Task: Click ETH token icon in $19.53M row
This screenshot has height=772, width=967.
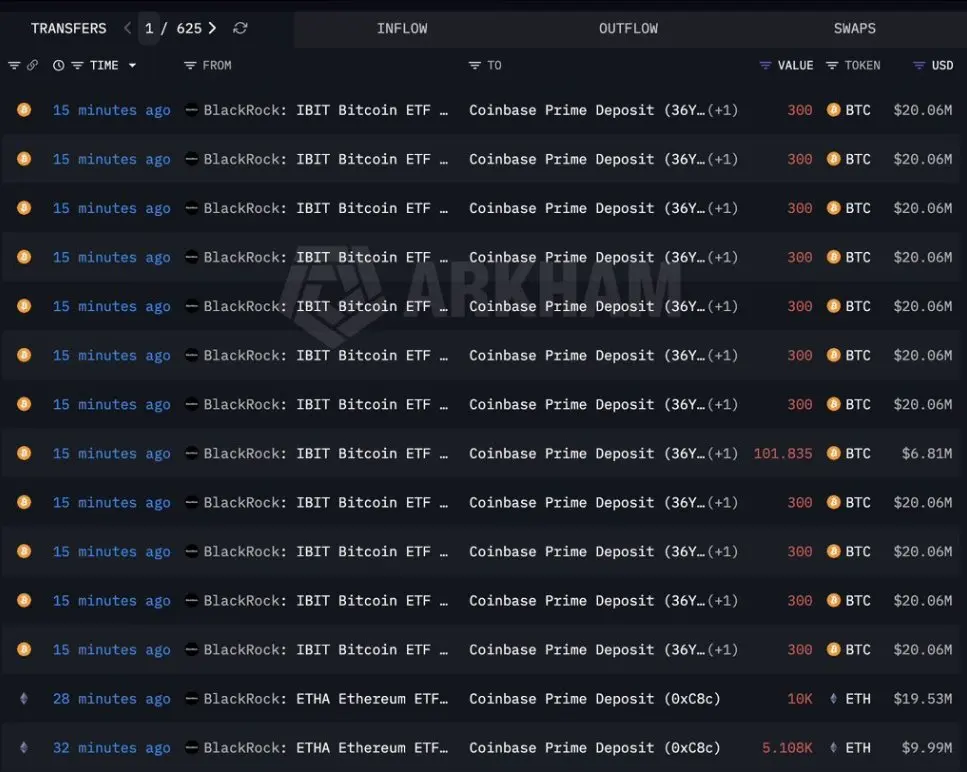Action: (833, 698)
